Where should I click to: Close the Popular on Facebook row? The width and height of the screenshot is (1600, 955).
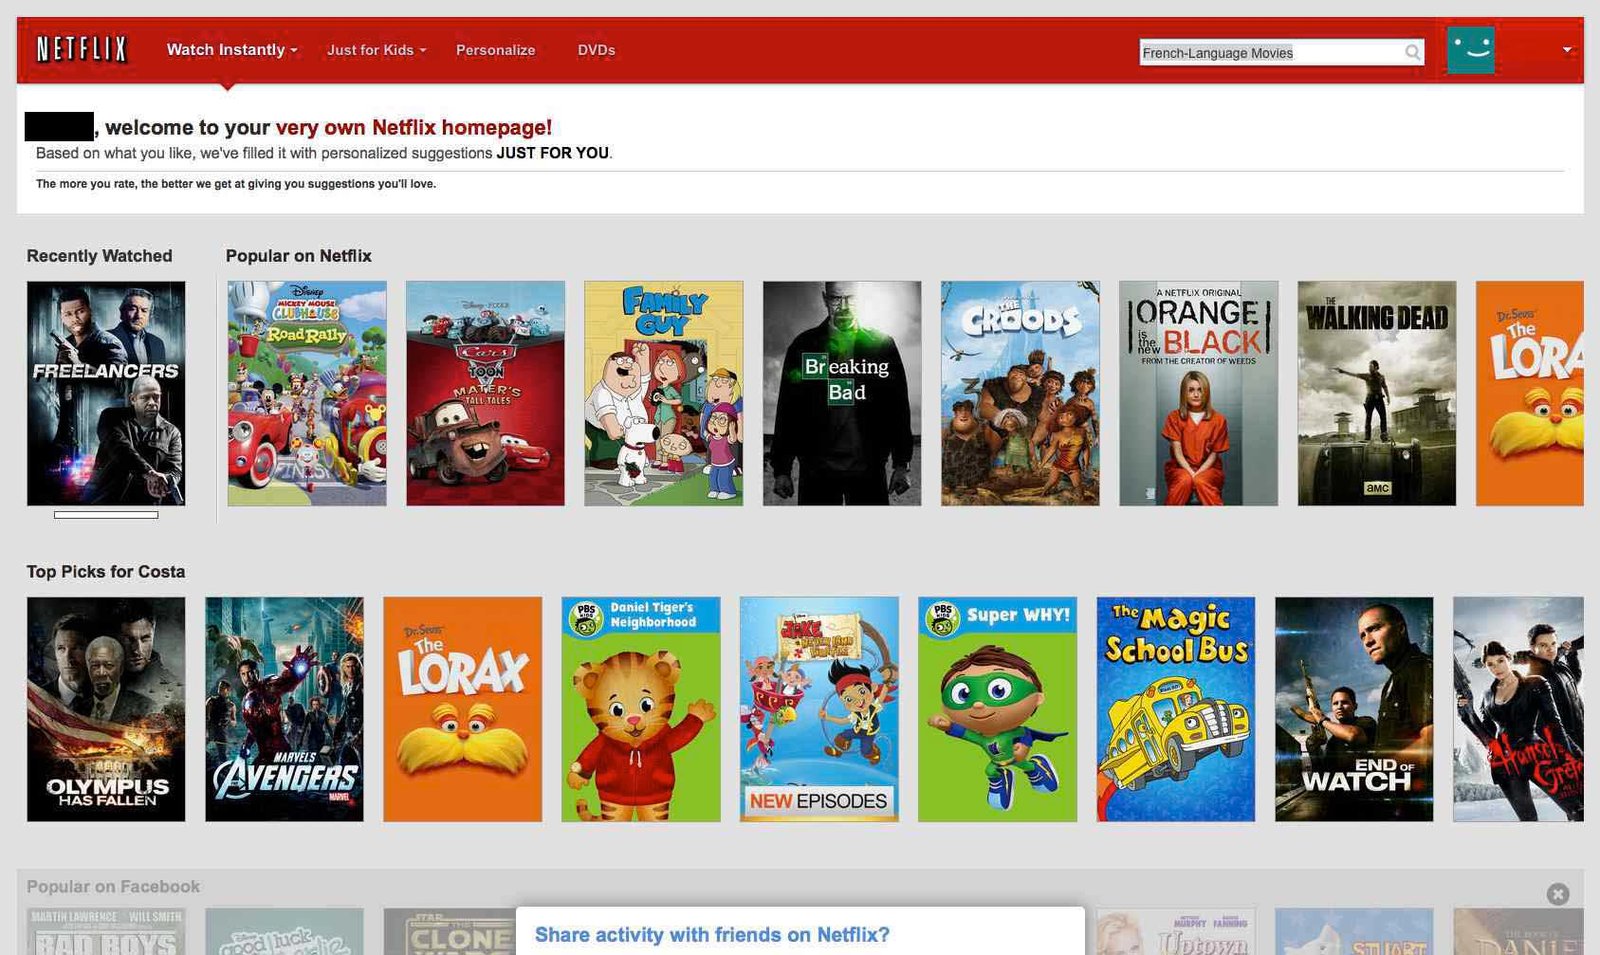[1558, 894]
